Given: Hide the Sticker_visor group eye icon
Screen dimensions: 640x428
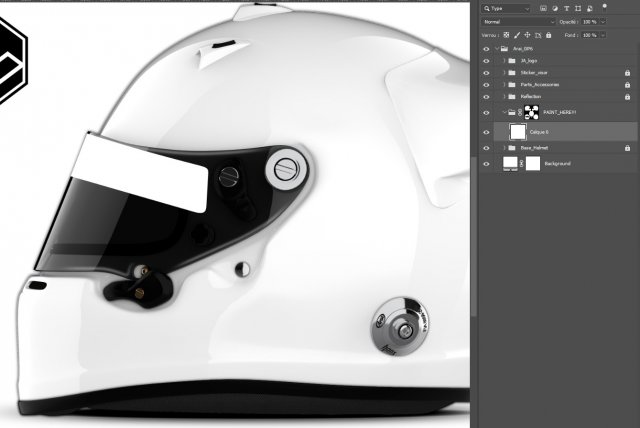Looking at the screenshot, I should pyautogui.click(x=486, y=73).
